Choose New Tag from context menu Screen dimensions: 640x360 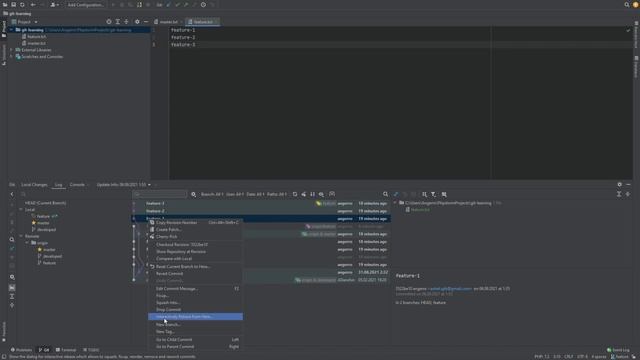point(195,331)
